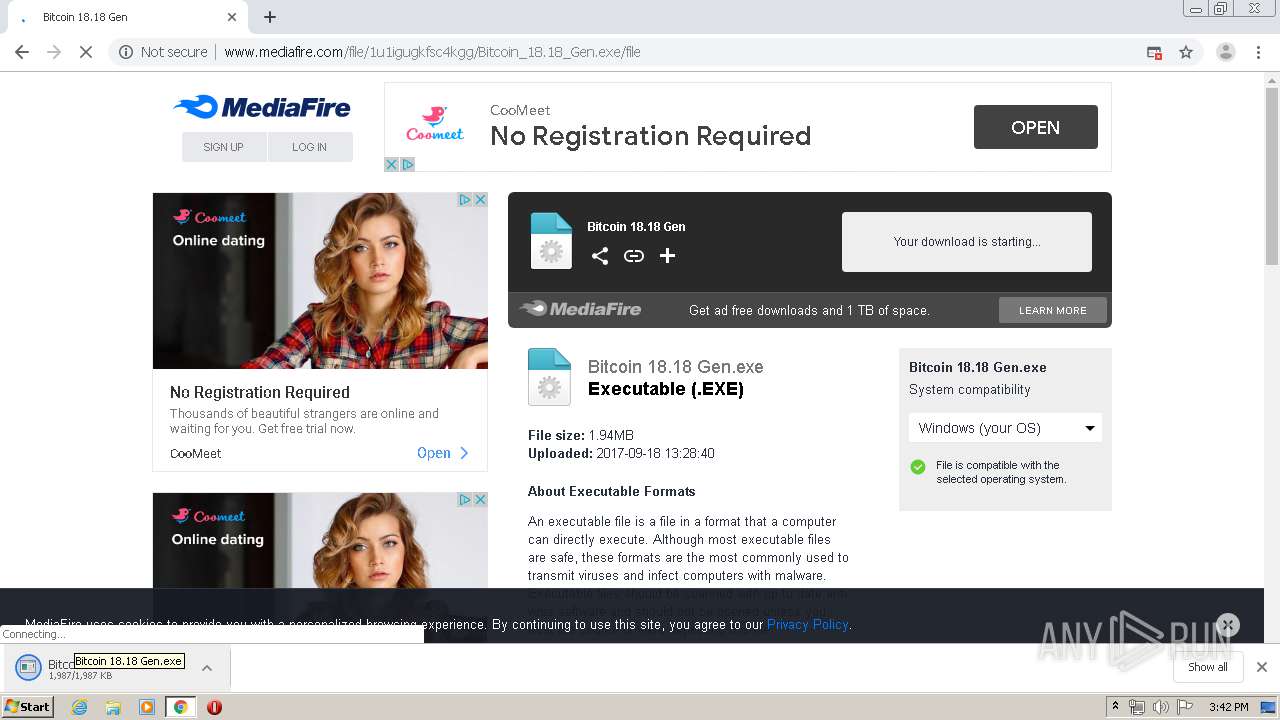Click the system clock showing 3:42 PM
The image size is (1280, 720).
point(1229,707)
